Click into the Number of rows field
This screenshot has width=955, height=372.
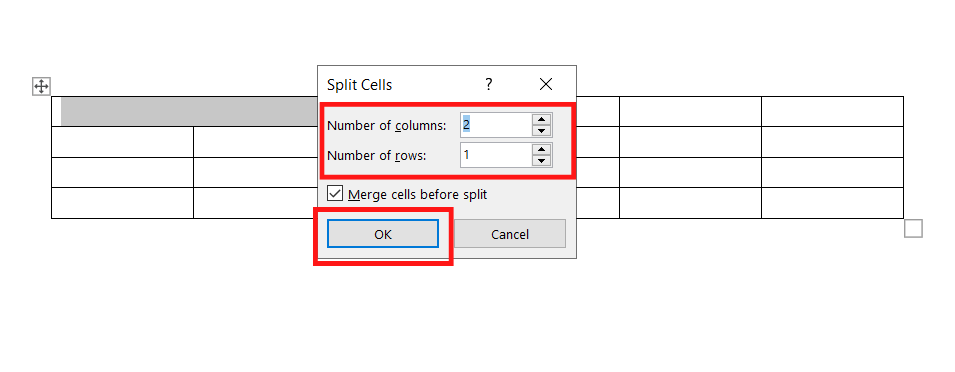click(x=496, y=155)
